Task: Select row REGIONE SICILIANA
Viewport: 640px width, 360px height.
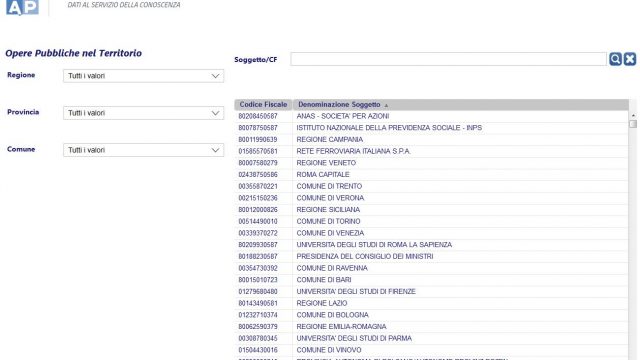Action: (431, 210)
